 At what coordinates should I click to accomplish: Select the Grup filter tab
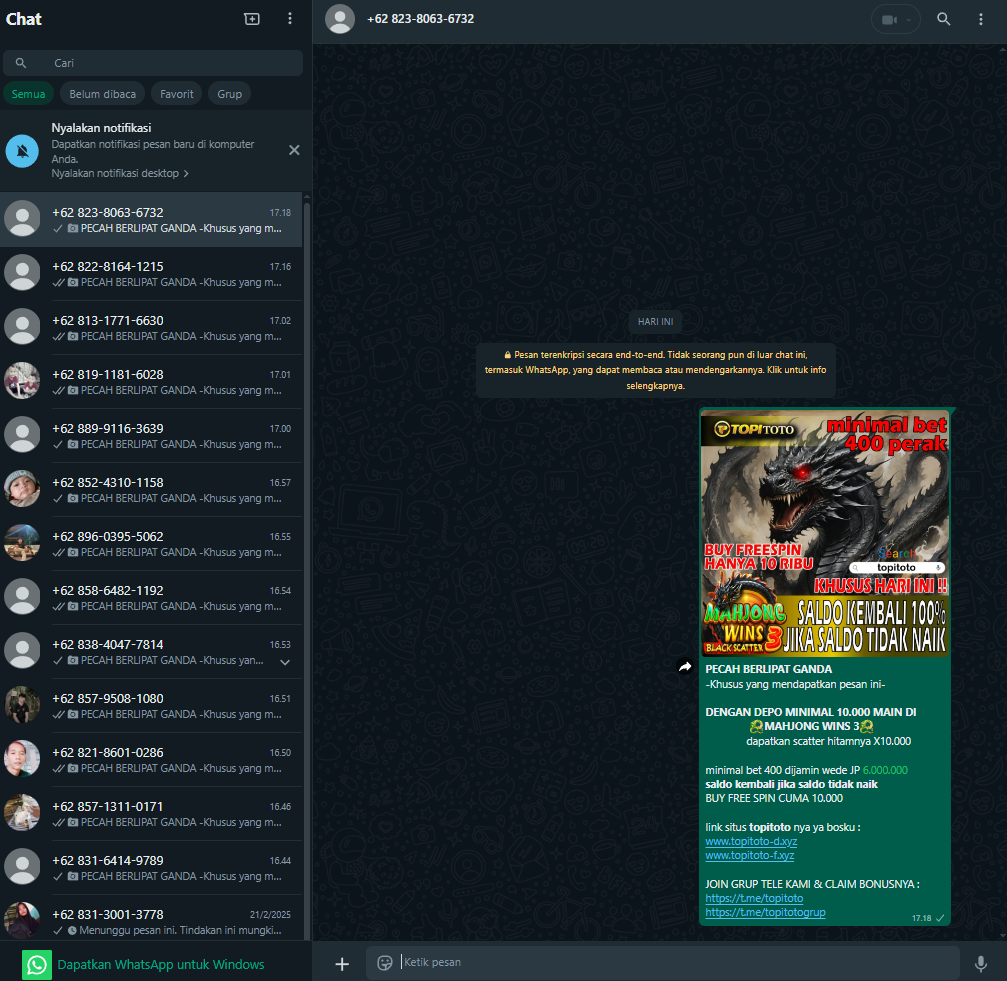tap(229, 94)
